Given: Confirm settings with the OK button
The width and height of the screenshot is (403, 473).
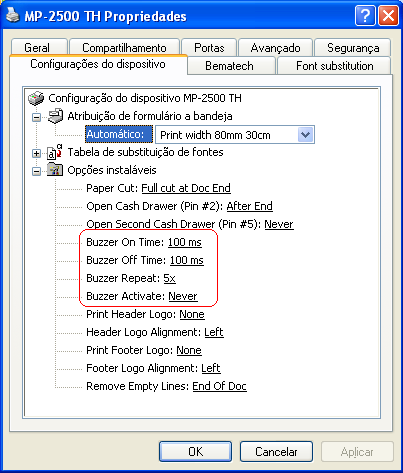Looking at the screenshot, I should pos(195,452).
